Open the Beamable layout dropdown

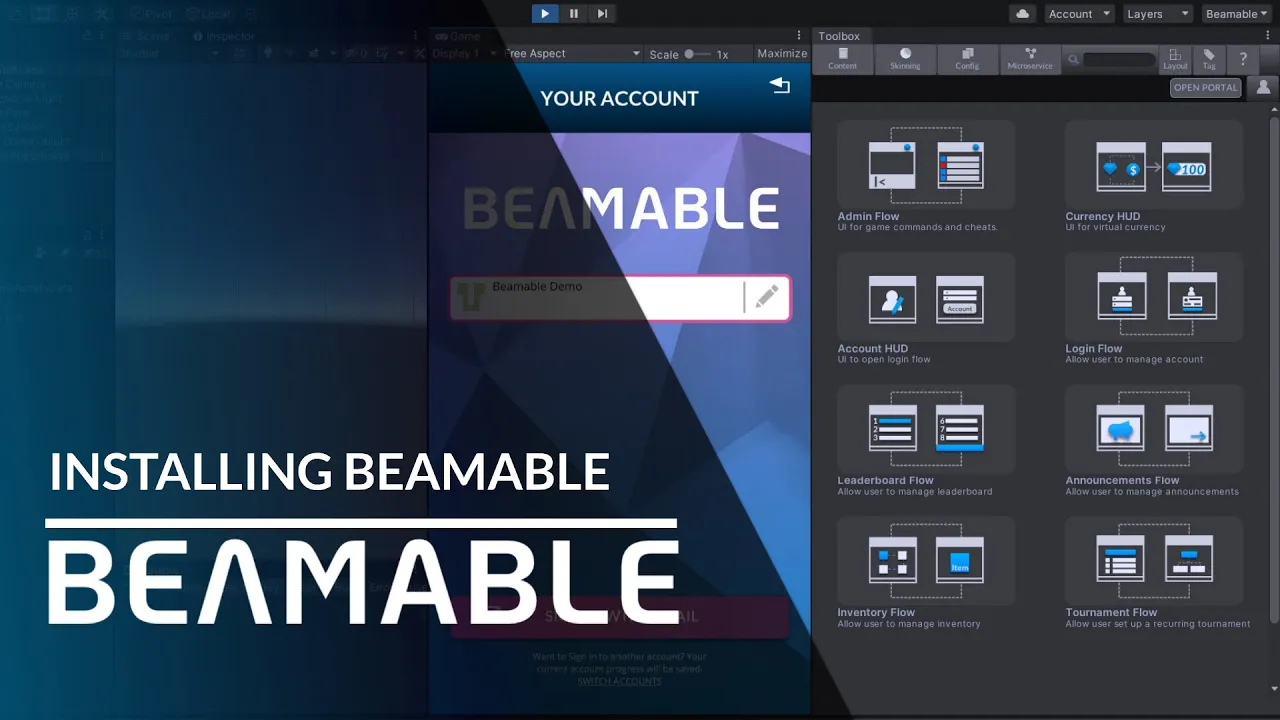point(1237,14)
